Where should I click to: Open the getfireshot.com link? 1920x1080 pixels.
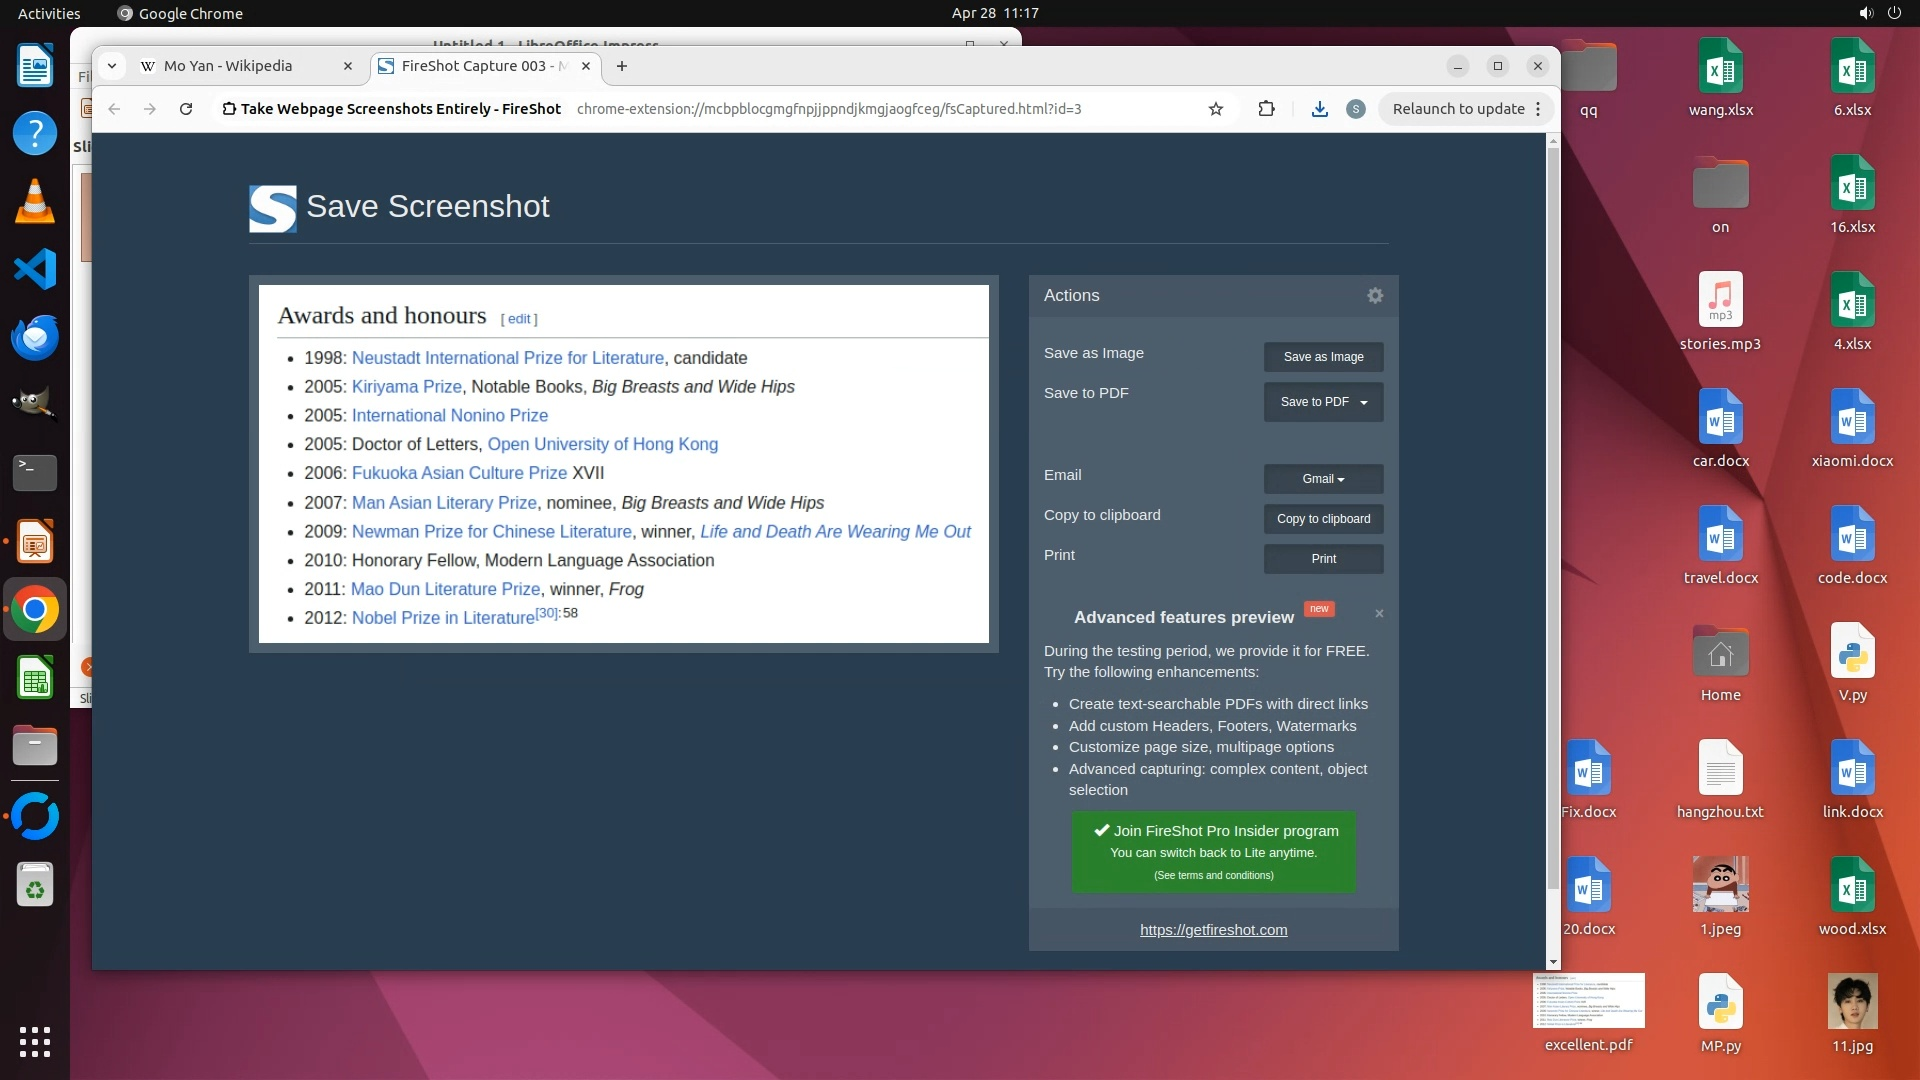[x=1213, y=930]
